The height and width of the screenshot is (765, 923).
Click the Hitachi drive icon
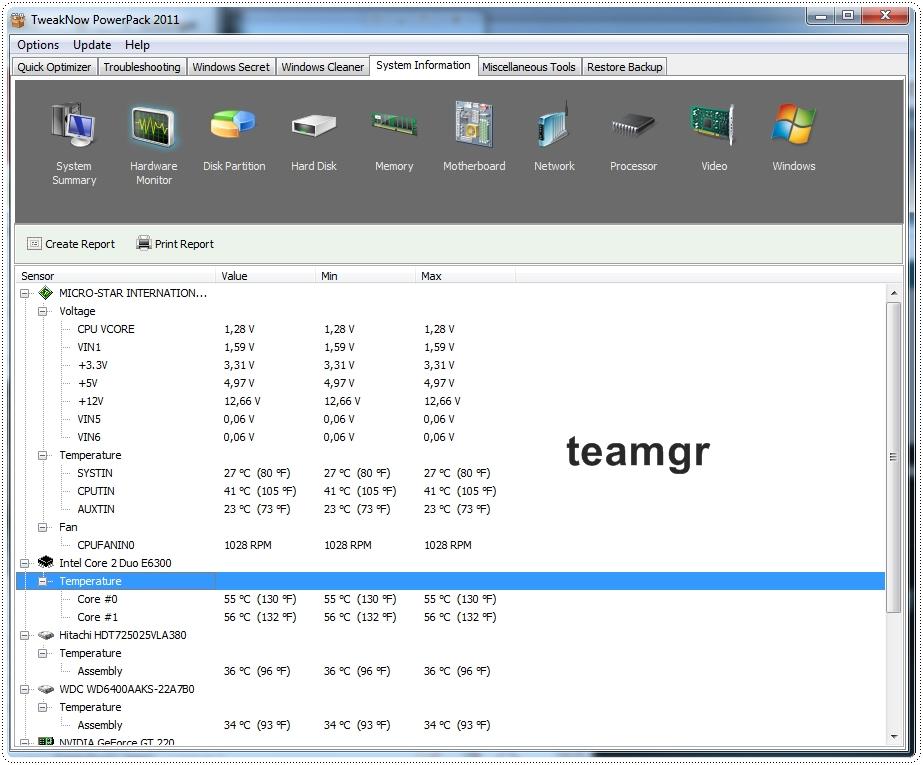click(46, 635)
